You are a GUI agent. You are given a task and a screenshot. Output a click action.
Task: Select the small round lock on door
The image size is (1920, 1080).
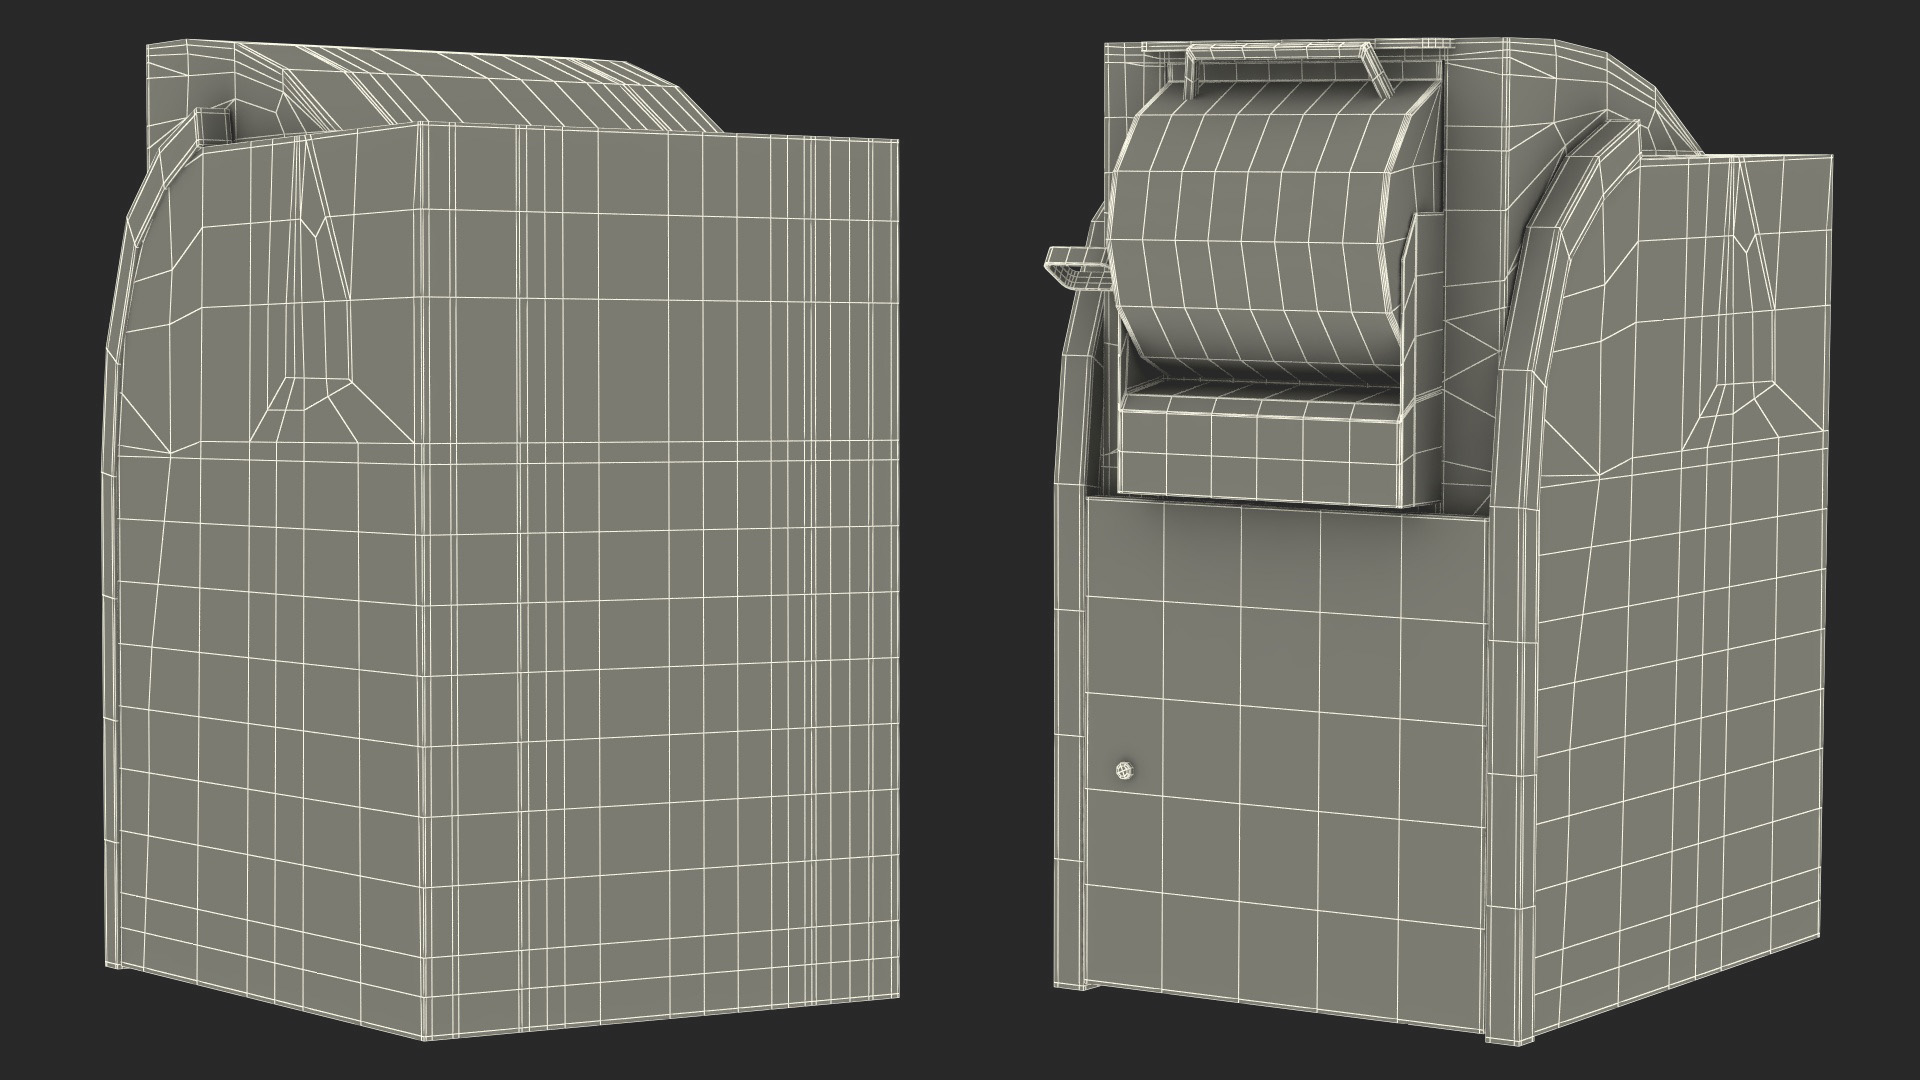[1125, 771]
